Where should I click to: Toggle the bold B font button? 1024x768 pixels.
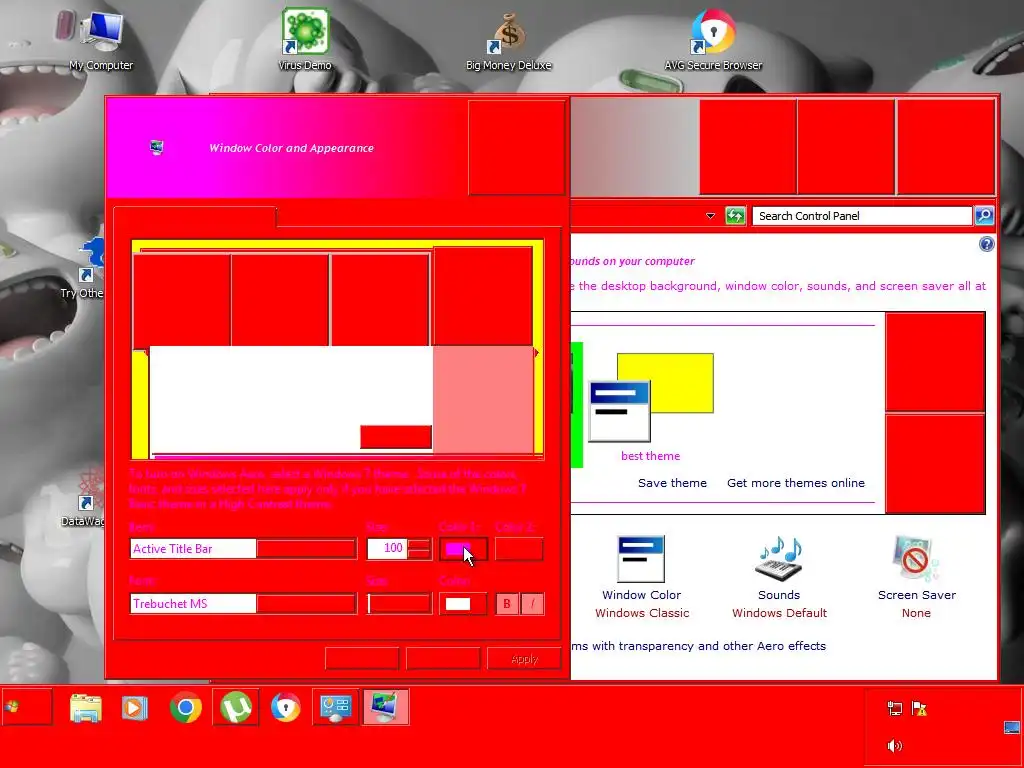click(507, 604)
